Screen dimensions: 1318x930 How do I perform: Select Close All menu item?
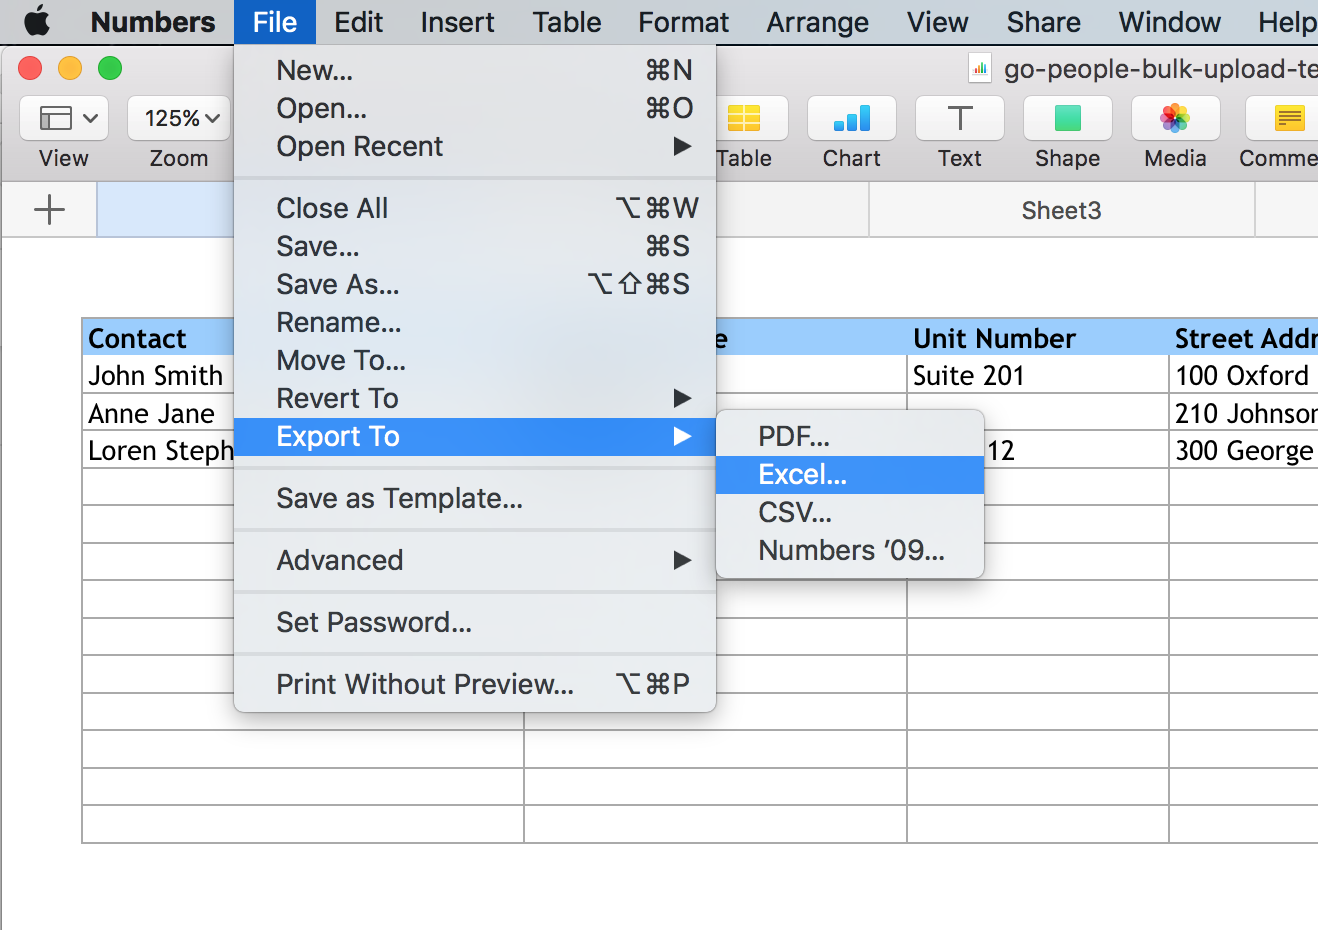click(475, 208)
